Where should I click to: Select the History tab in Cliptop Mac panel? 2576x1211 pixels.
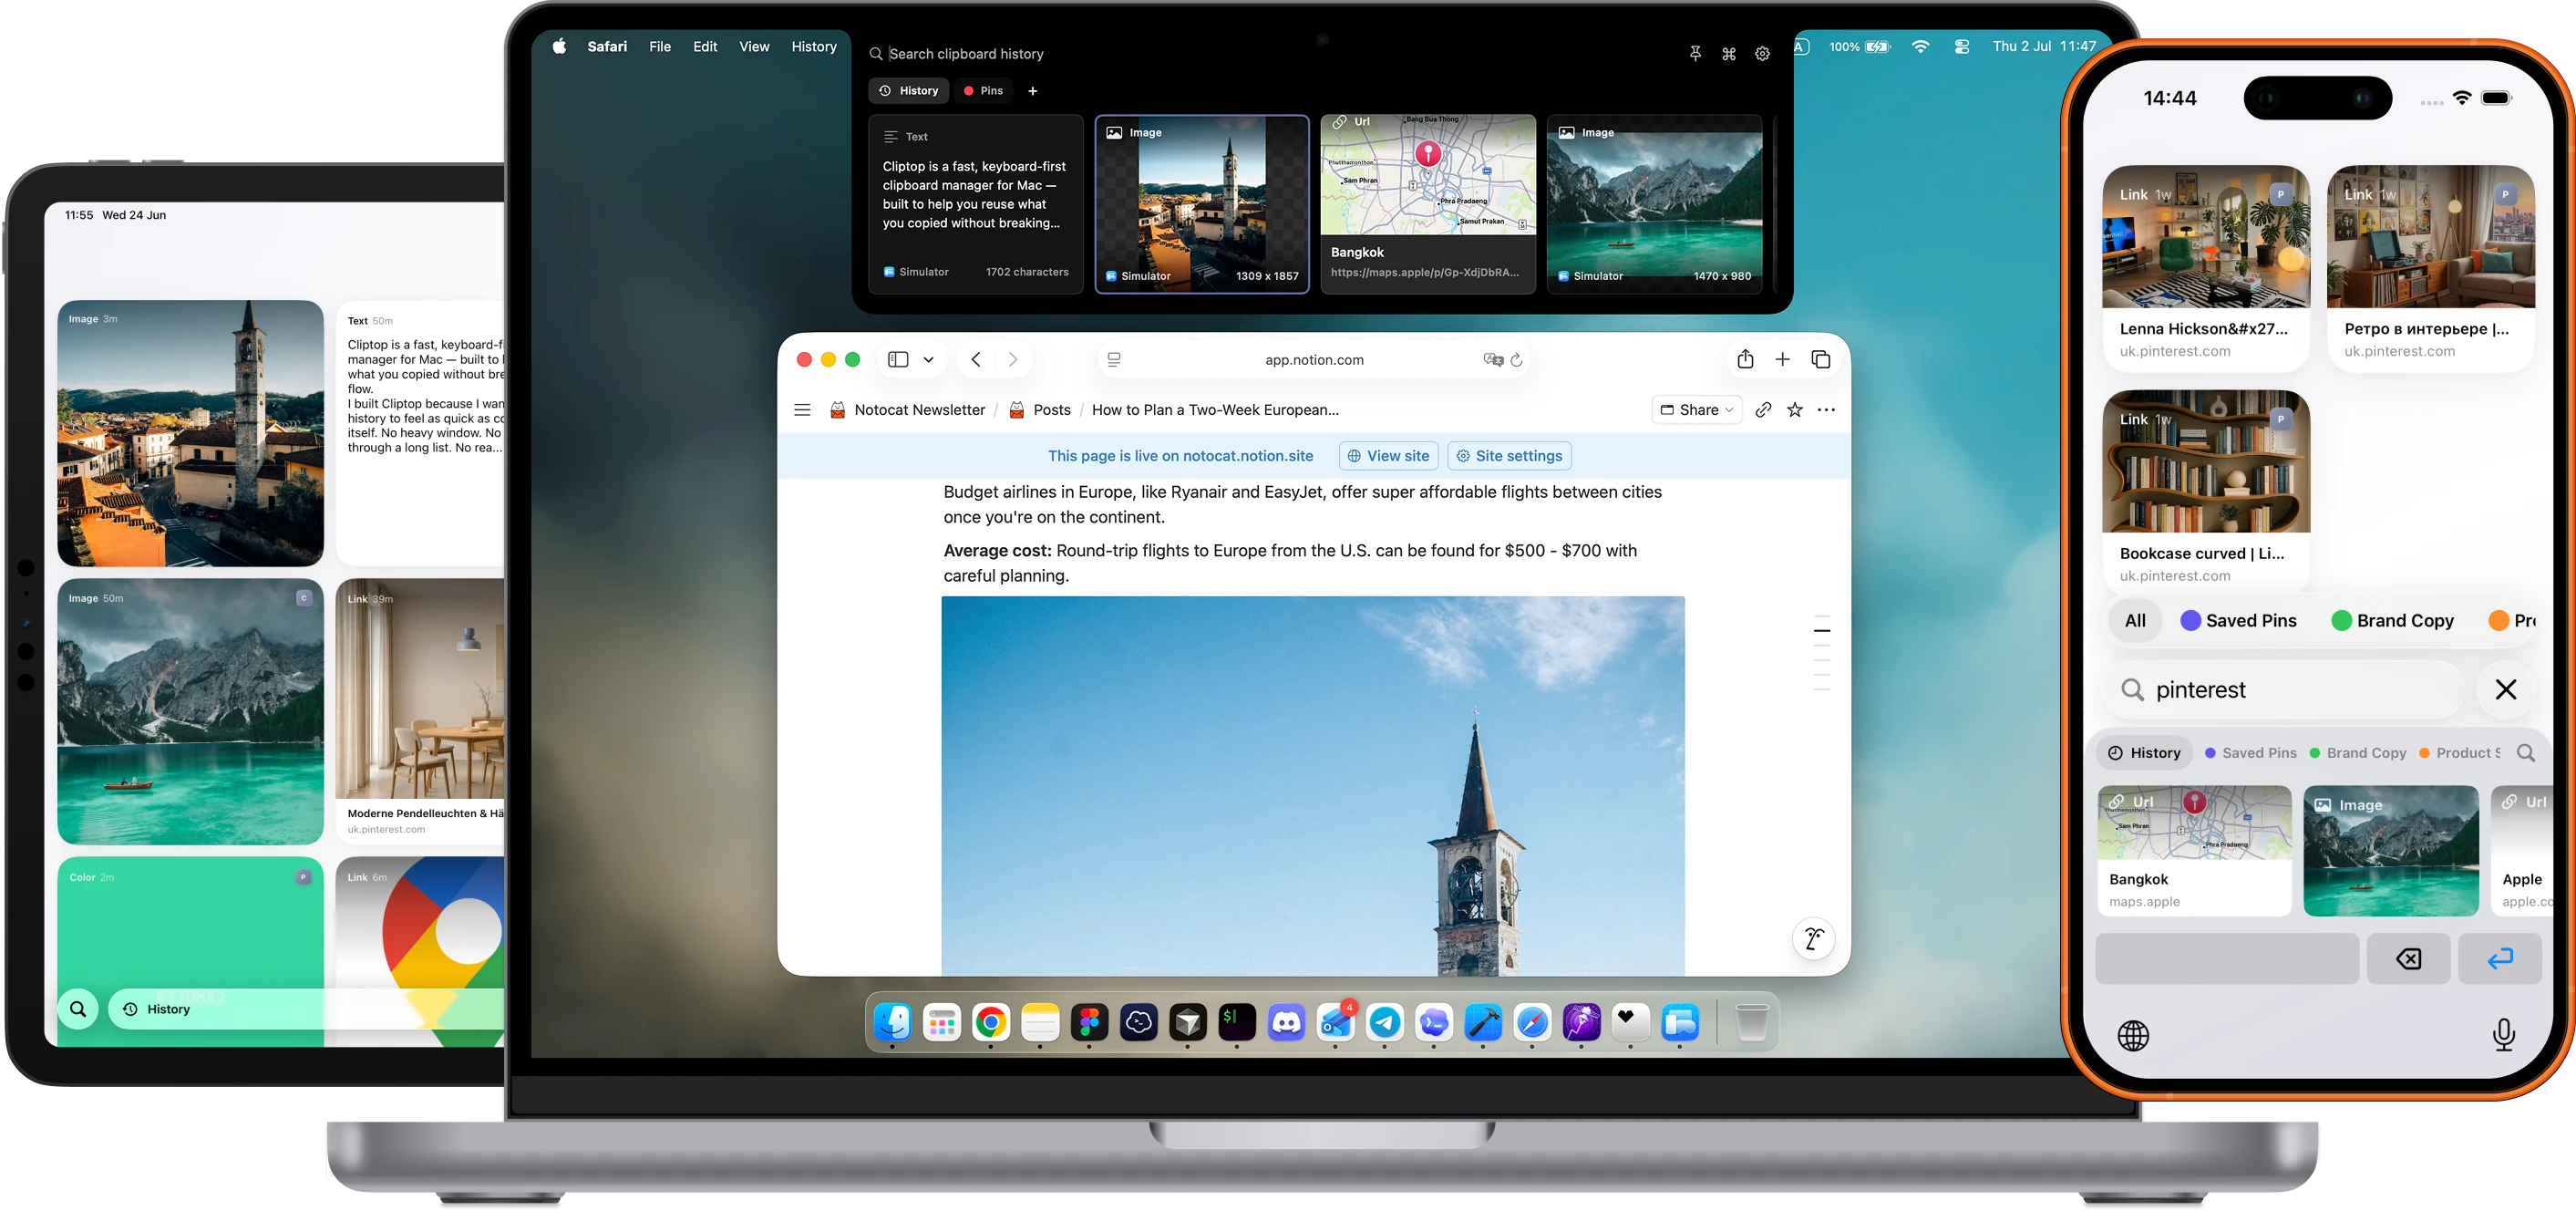click(908, 91)
